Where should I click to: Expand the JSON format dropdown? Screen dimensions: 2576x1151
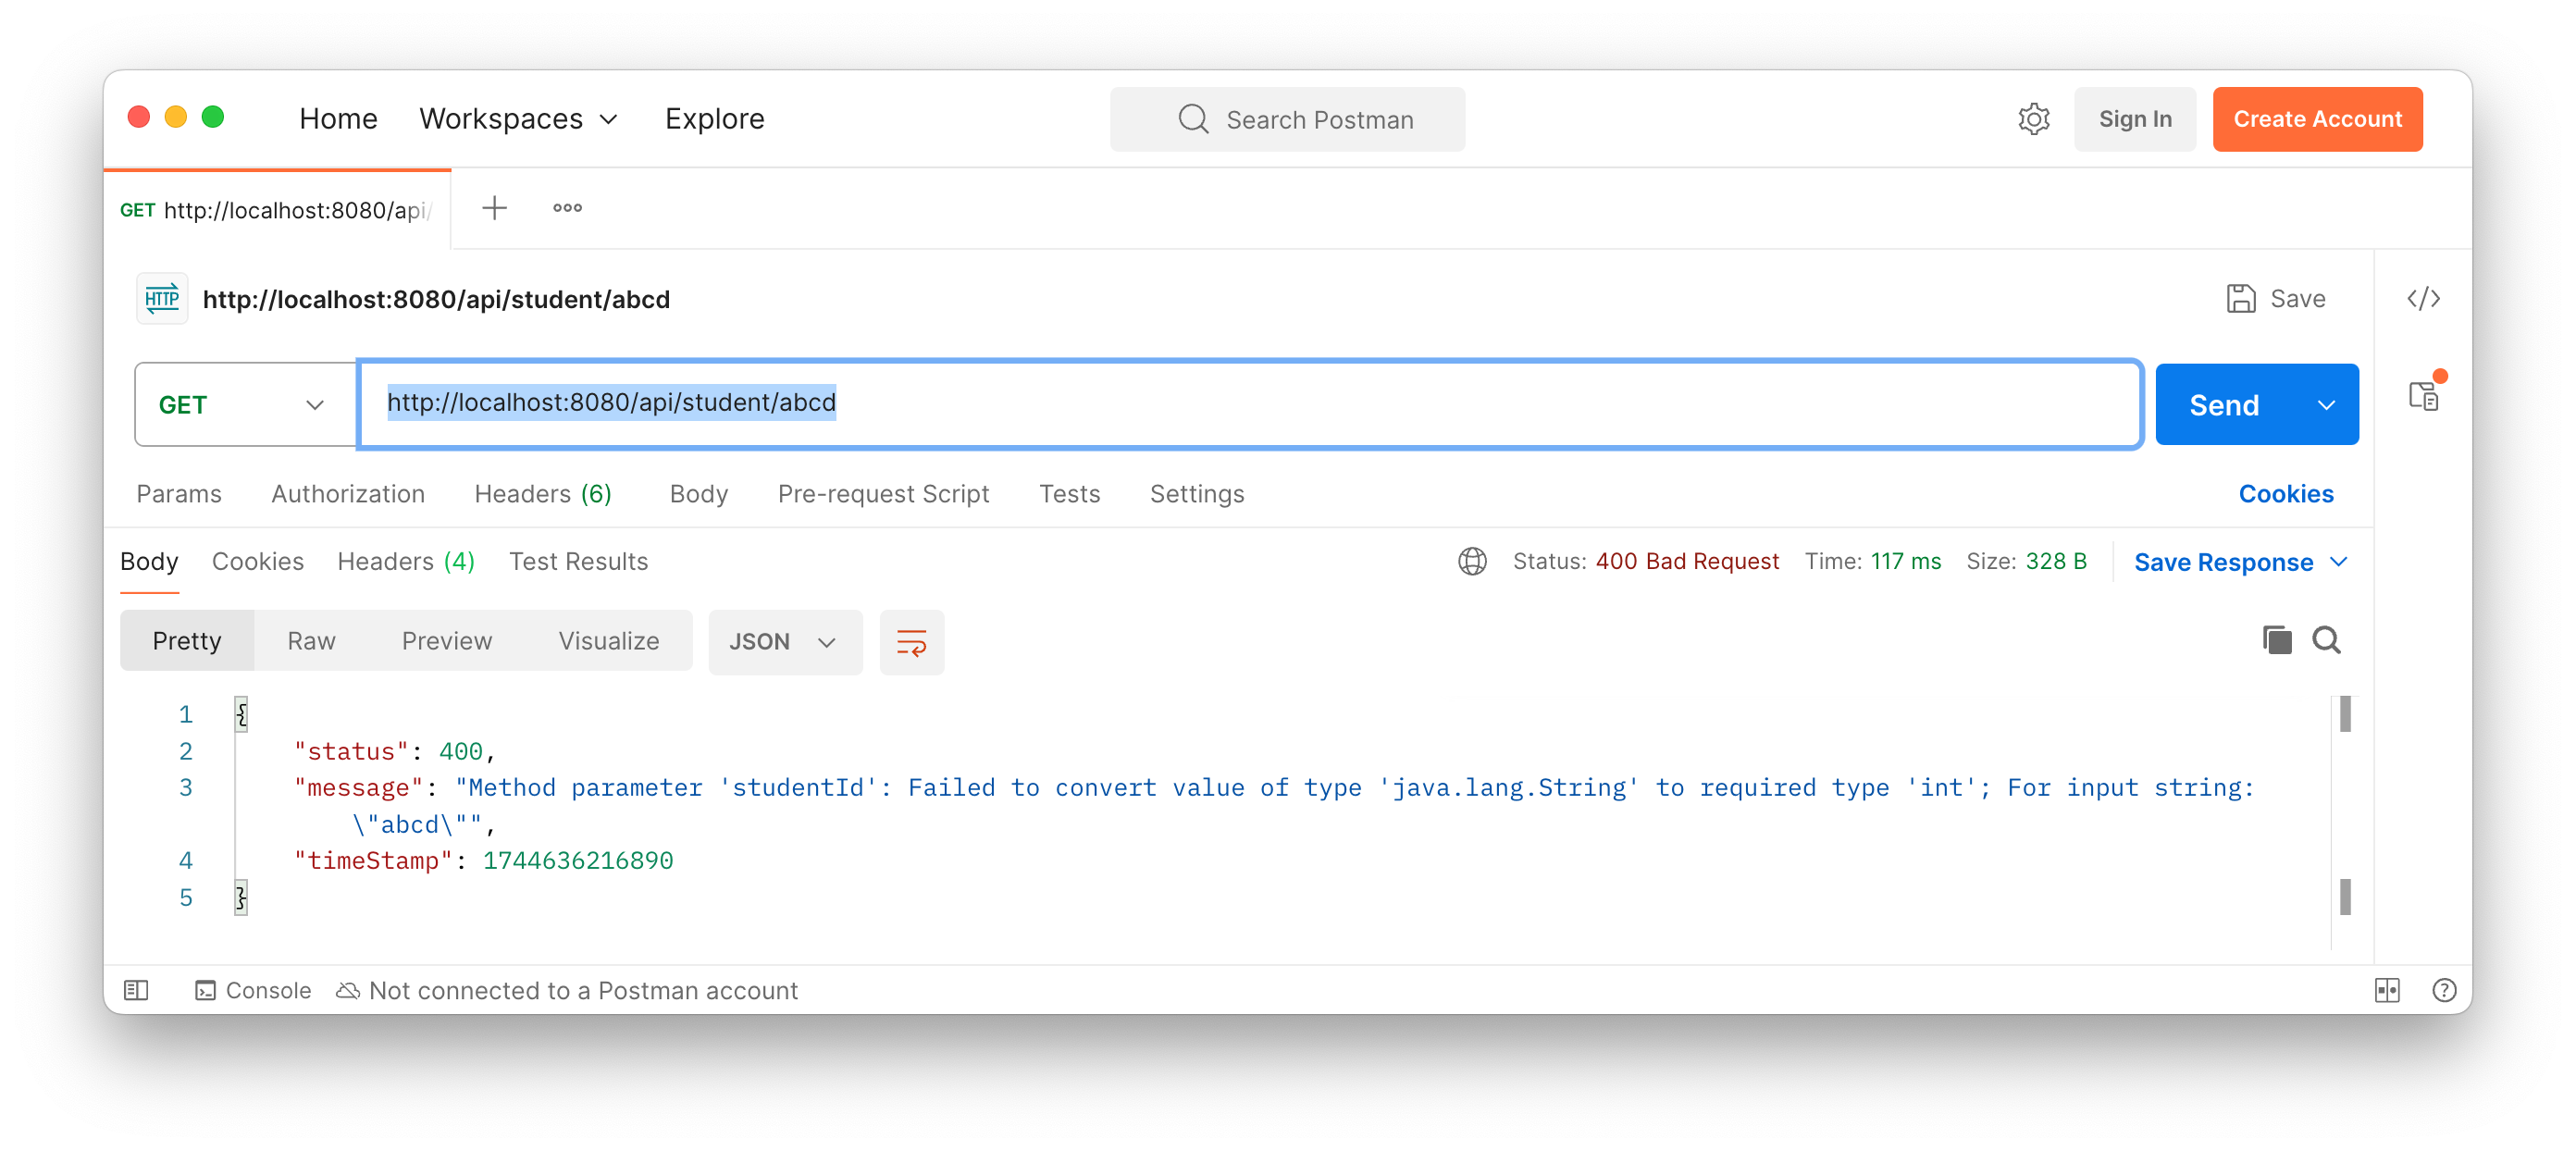pyautogui.click(x=784, y=642)
